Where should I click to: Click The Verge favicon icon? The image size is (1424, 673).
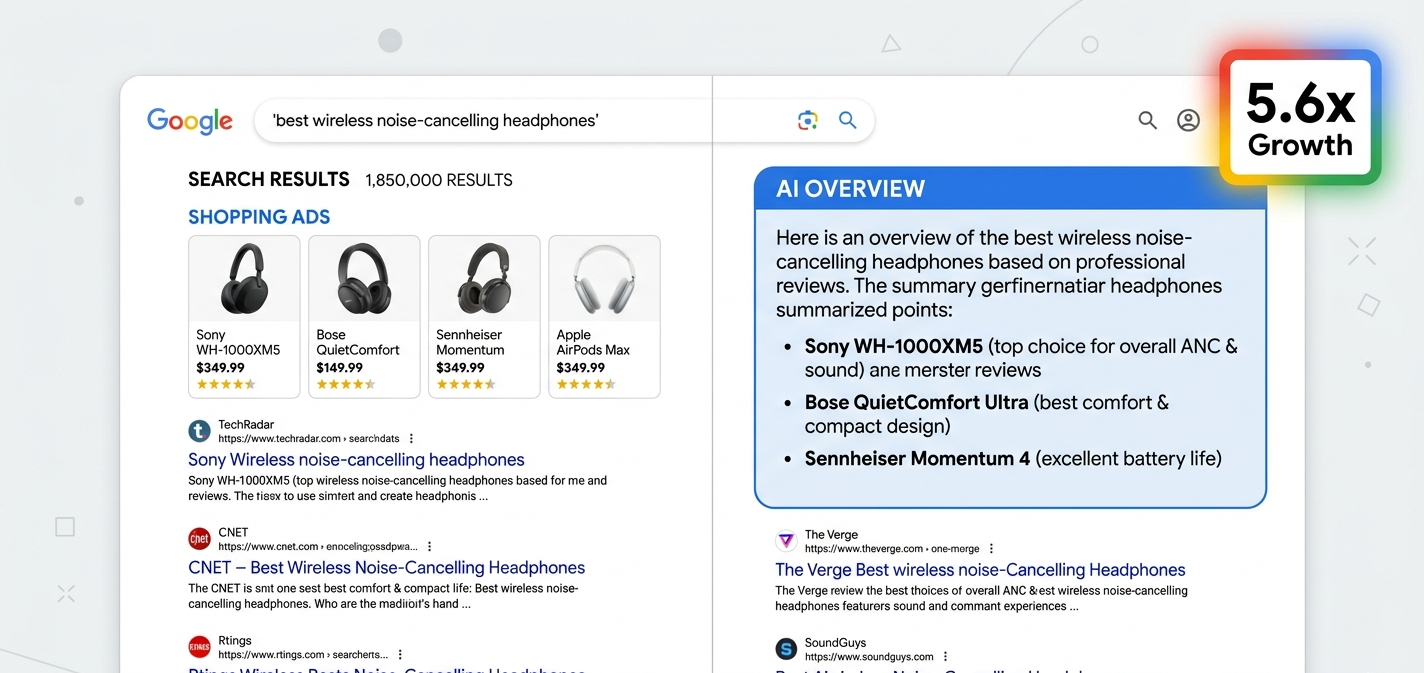click(787, 541)
